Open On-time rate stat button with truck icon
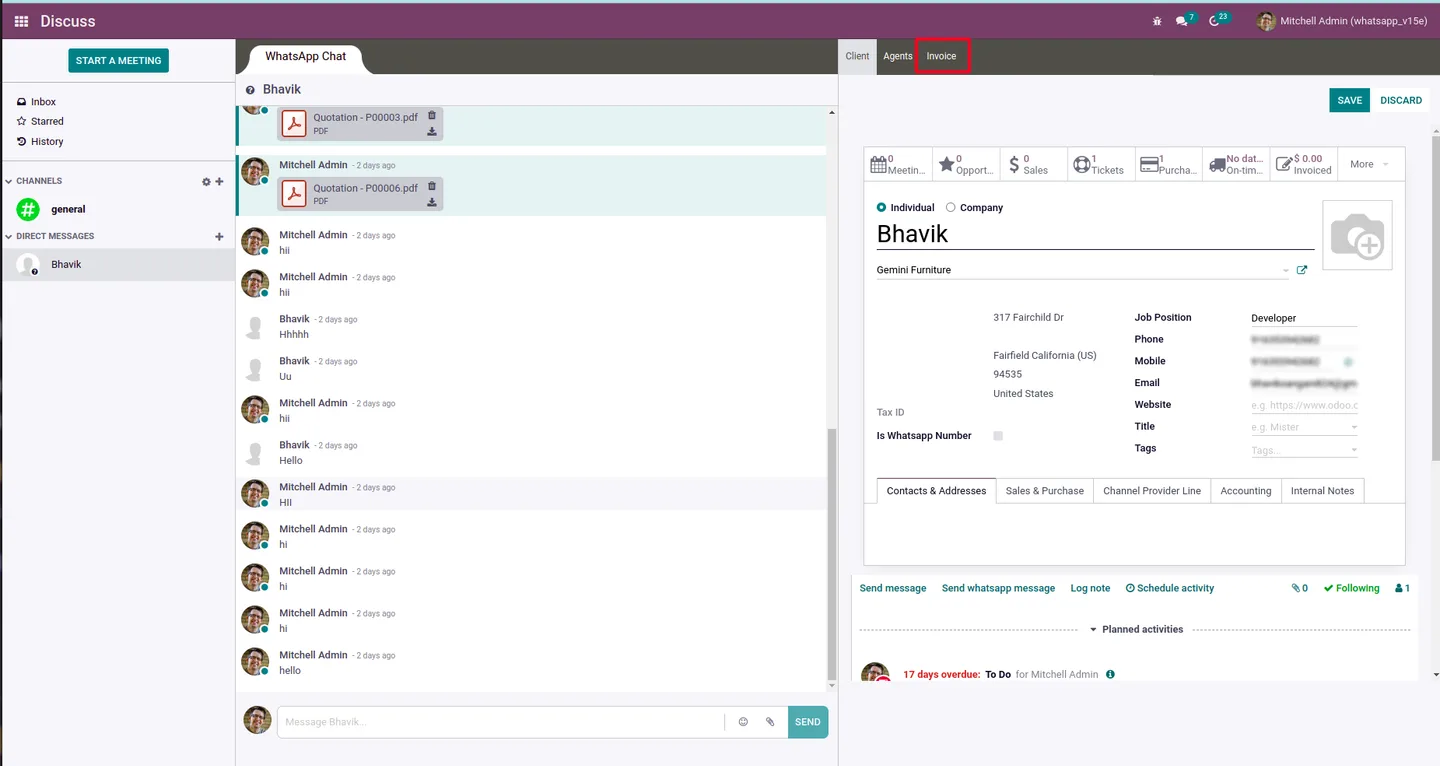 [x=1236, y=164]
